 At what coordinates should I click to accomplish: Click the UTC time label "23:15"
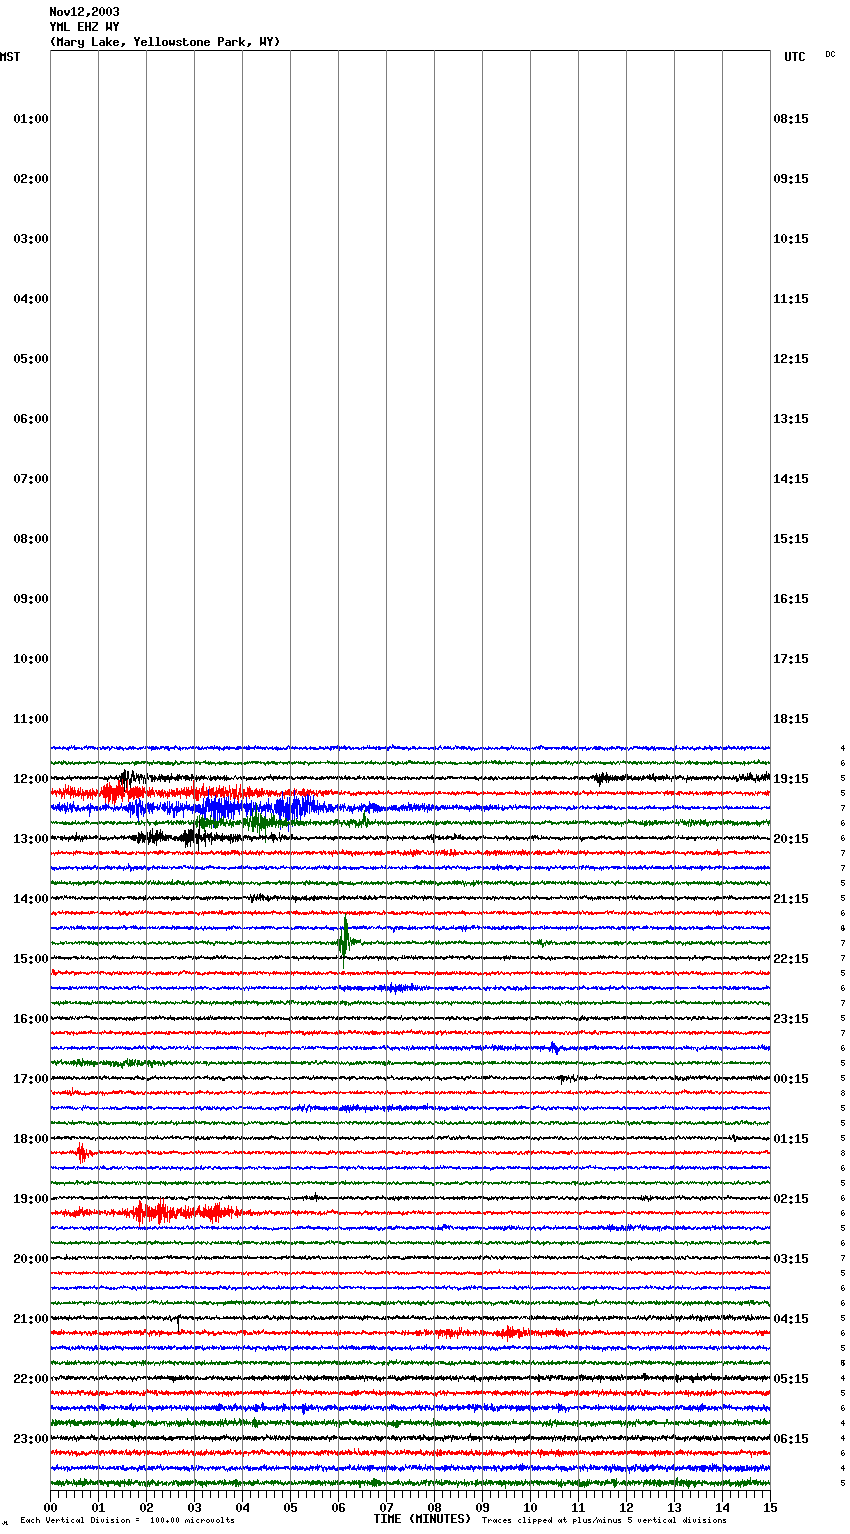point(791,1019)
